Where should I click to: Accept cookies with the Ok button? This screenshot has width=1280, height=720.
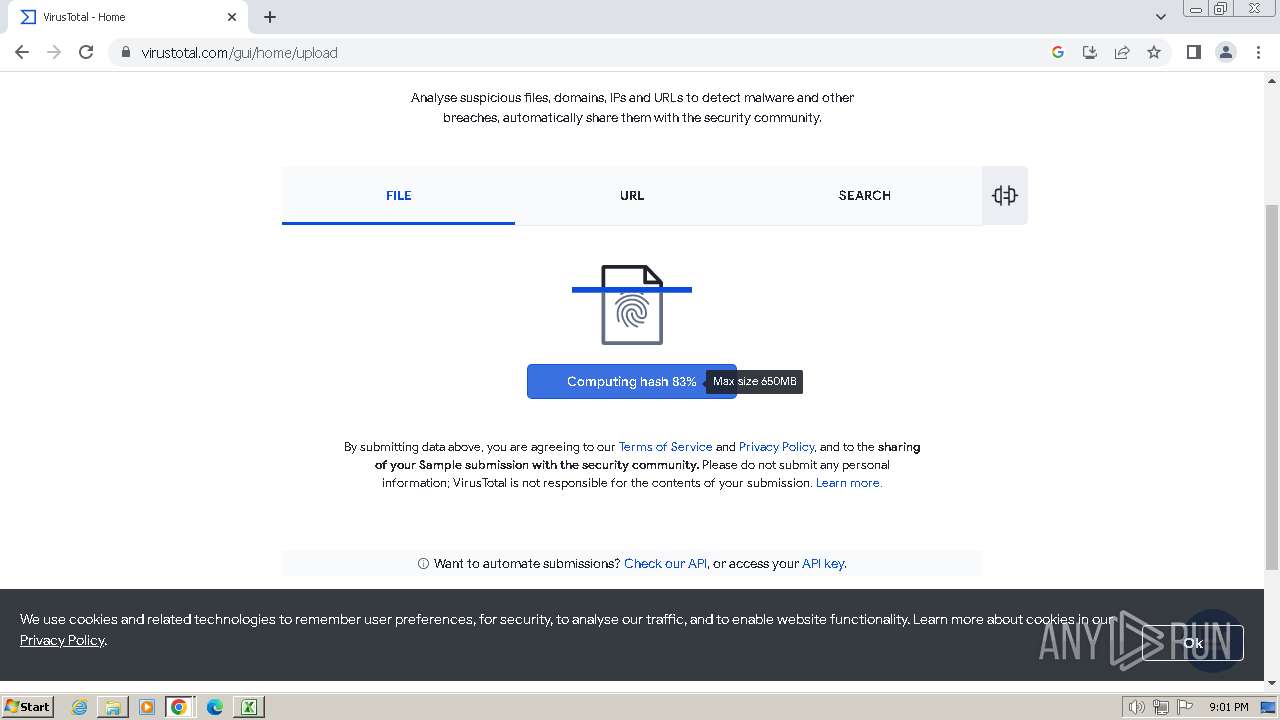click(x=1193, y=643)
